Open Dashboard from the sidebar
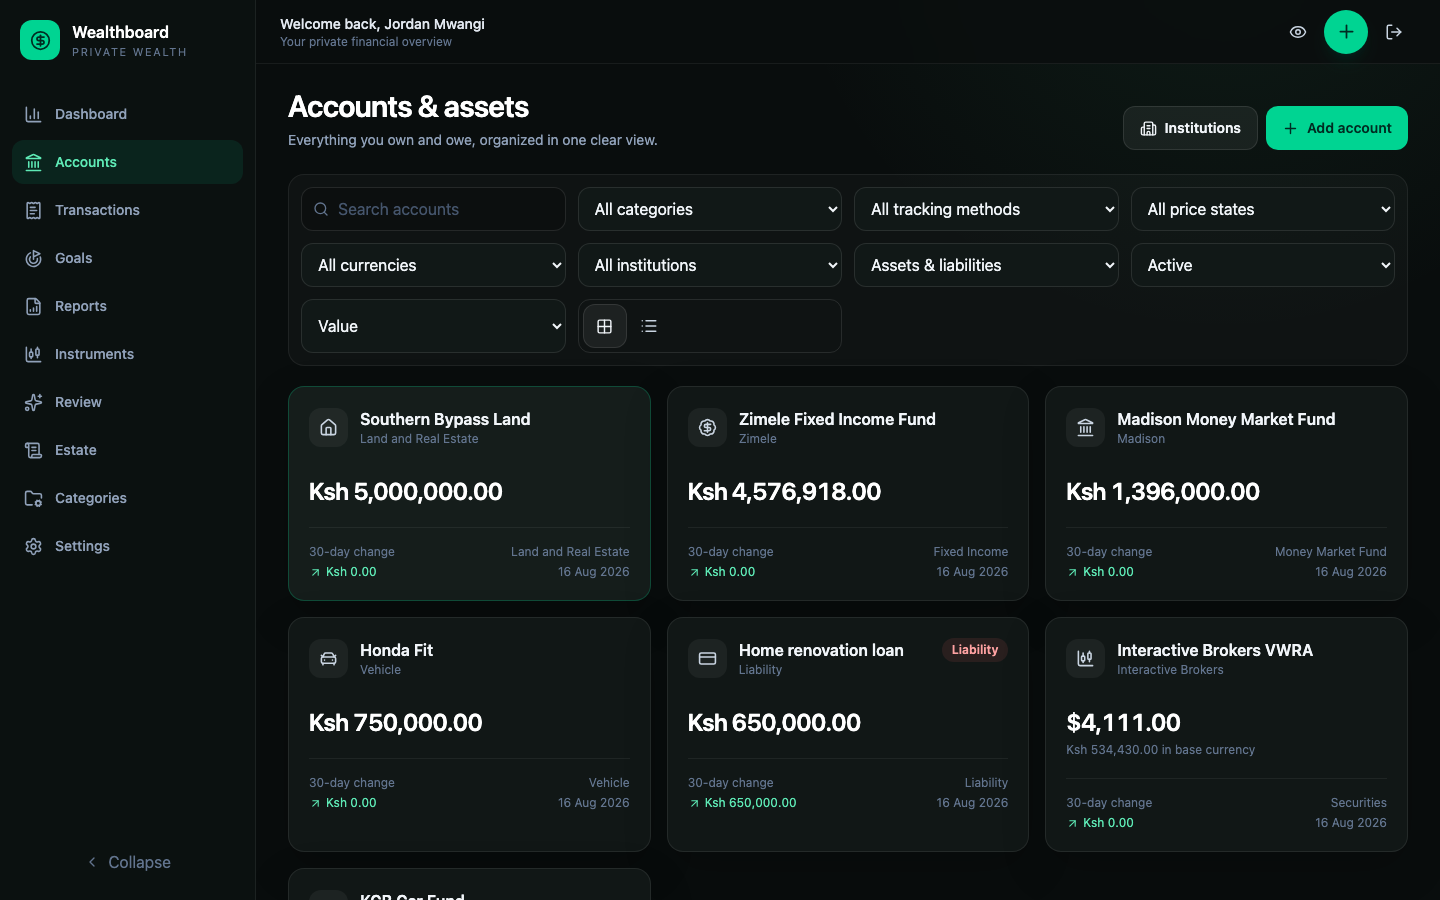The height and width of the screenshot is (900, 1440). (127, 114)
